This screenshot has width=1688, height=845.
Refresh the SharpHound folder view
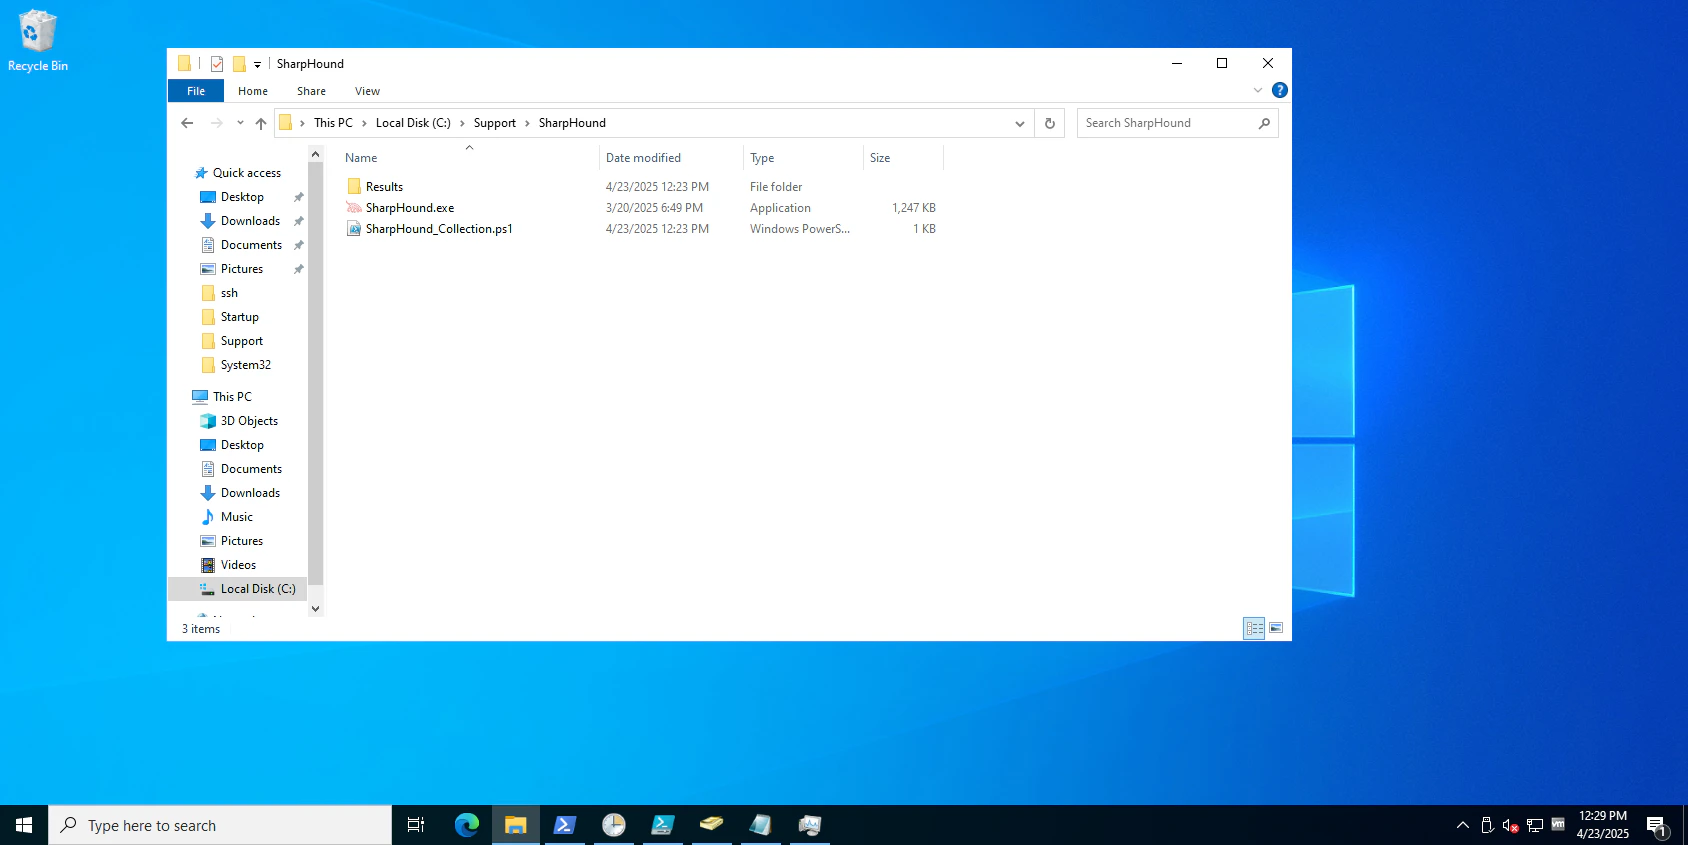point(1050,123)
